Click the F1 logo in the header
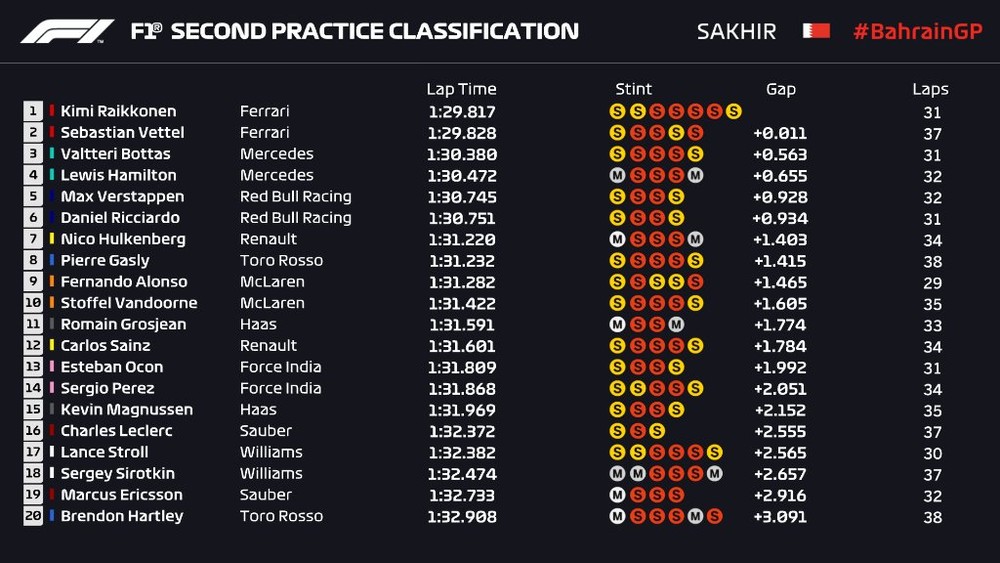The height and width of the screenshot is (563, 1000). click(x=67, y=31)
